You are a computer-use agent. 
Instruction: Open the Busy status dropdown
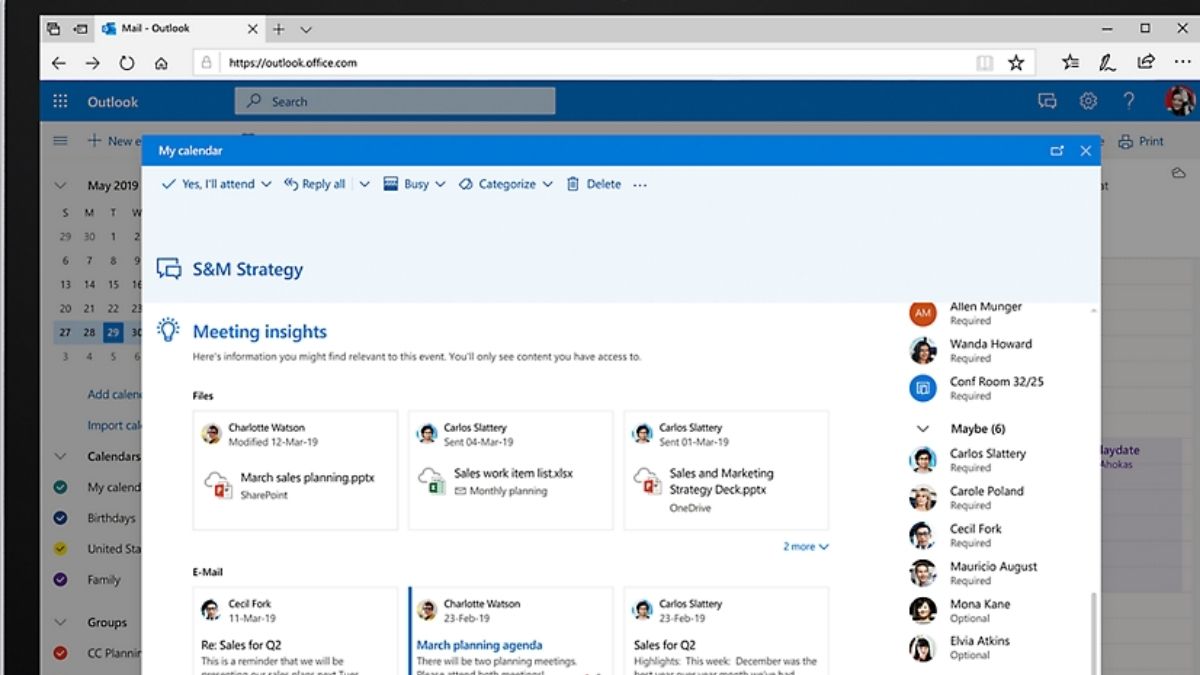[415, 184]
